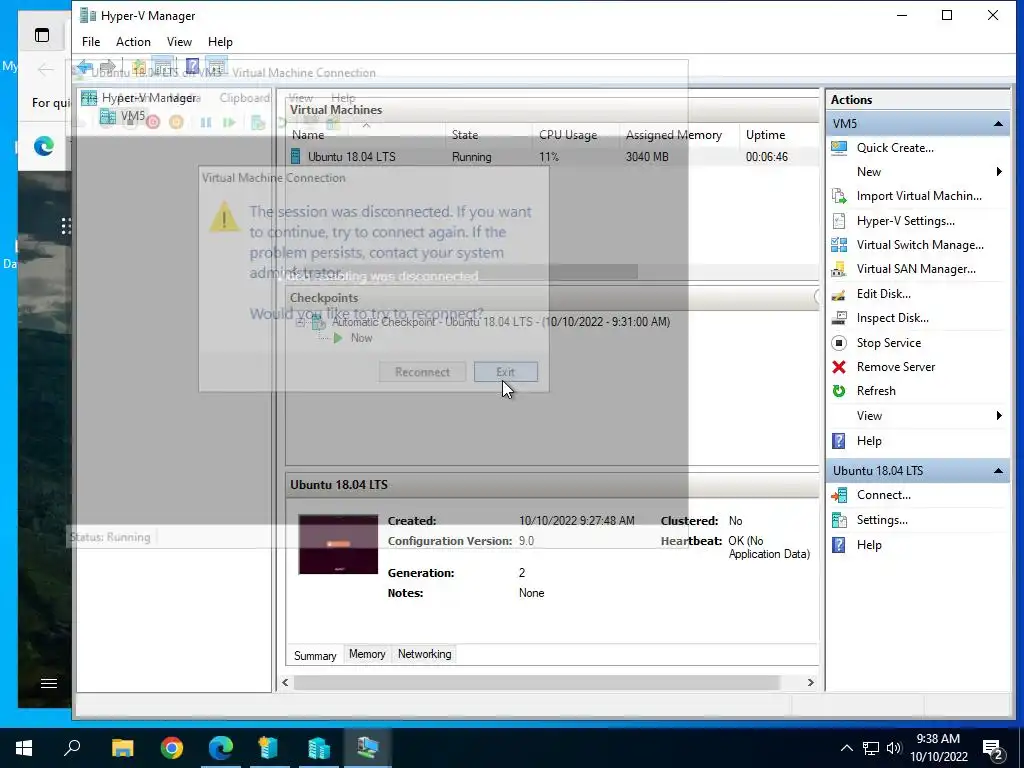
Task: Click the horizontal scrollbar thumb in details pane
Action: point(537,682)
